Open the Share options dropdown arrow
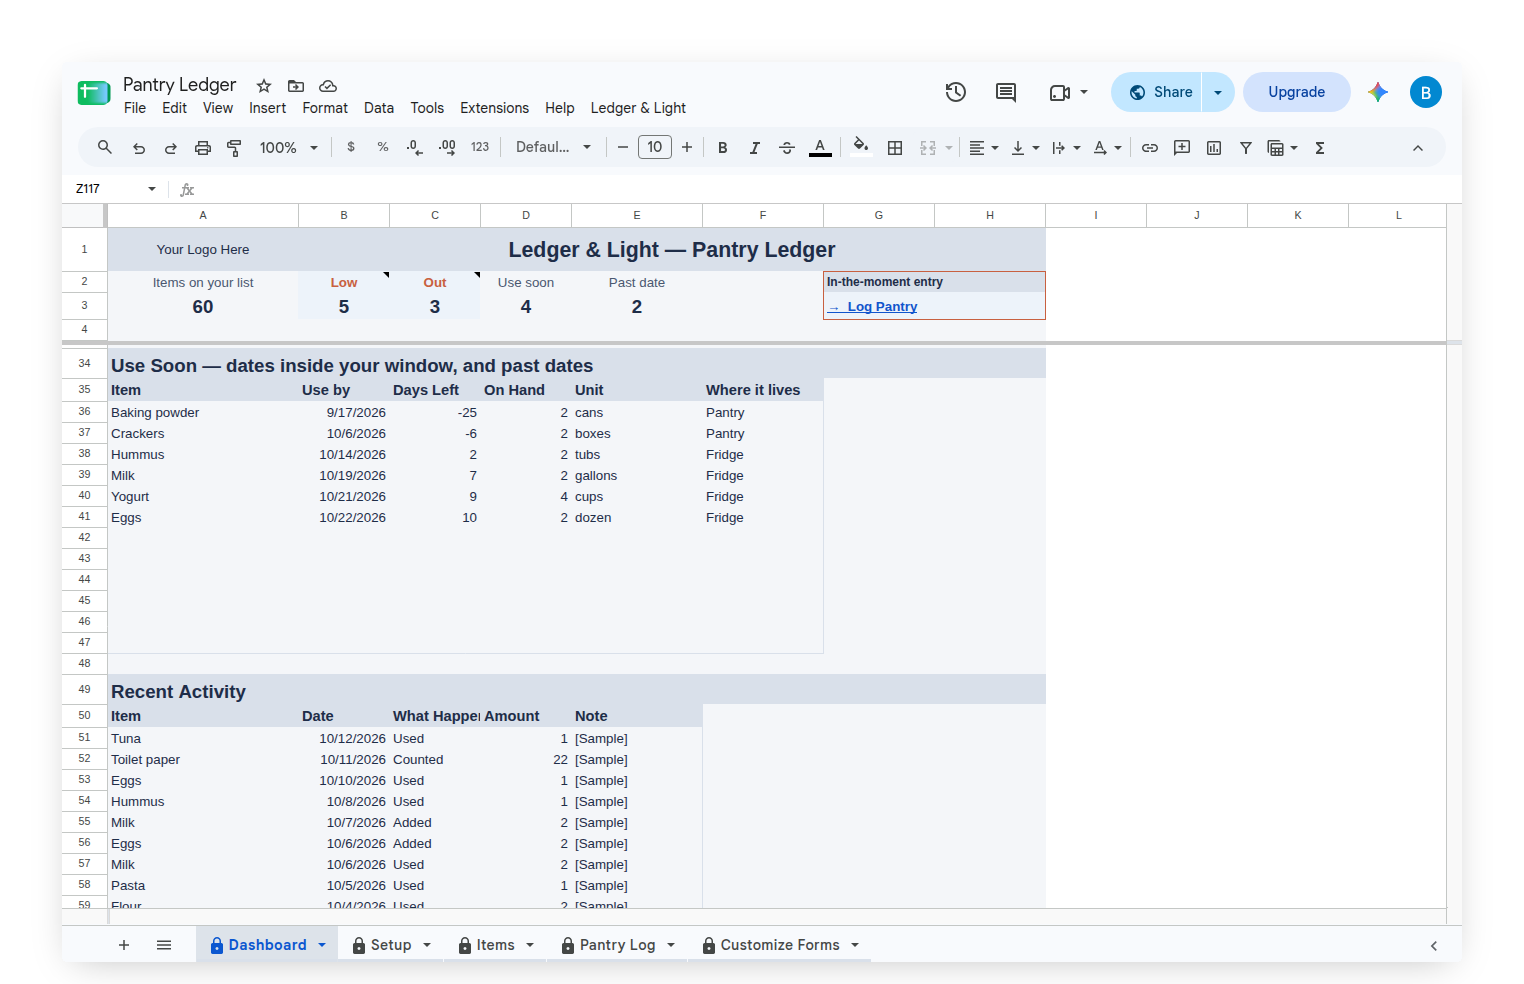This screenshot has width=1524, height=984. [x=1218, y=92]
